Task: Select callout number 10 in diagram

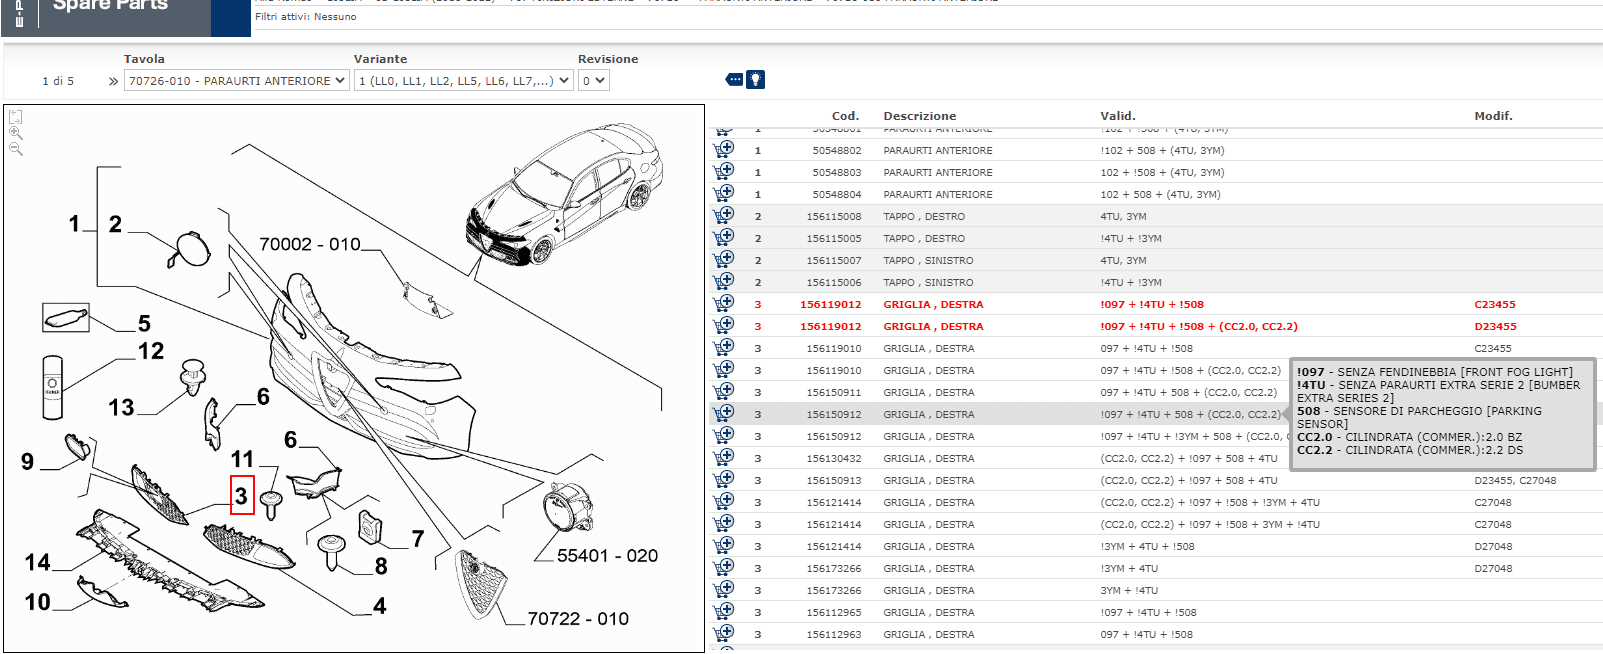Action: pos(37,602)
